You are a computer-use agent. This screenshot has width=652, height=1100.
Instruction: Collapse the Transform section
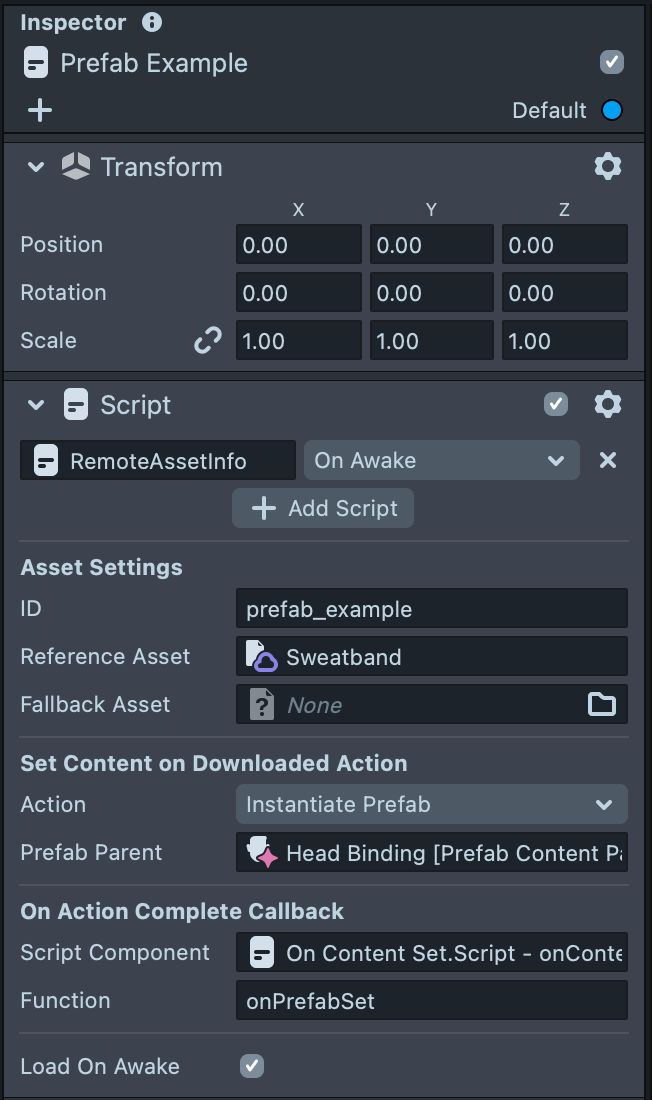tap(37, 167)
